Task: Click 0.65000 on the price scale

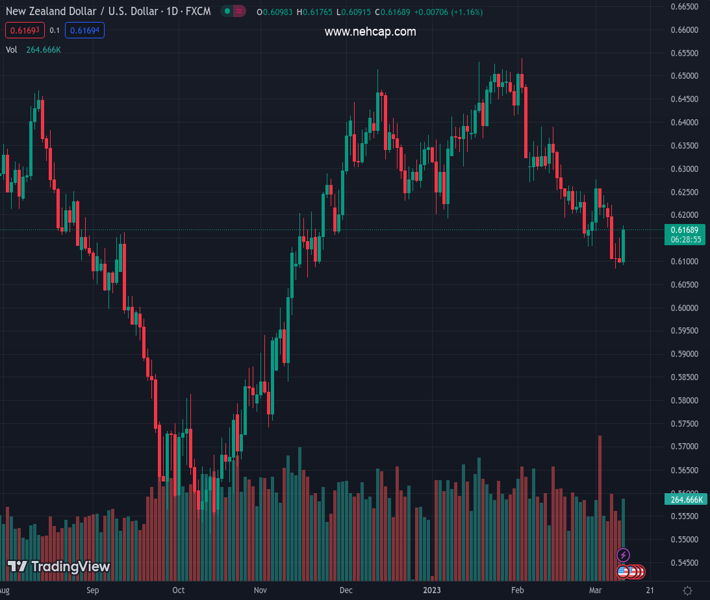Action: click(x=684, y=76)
